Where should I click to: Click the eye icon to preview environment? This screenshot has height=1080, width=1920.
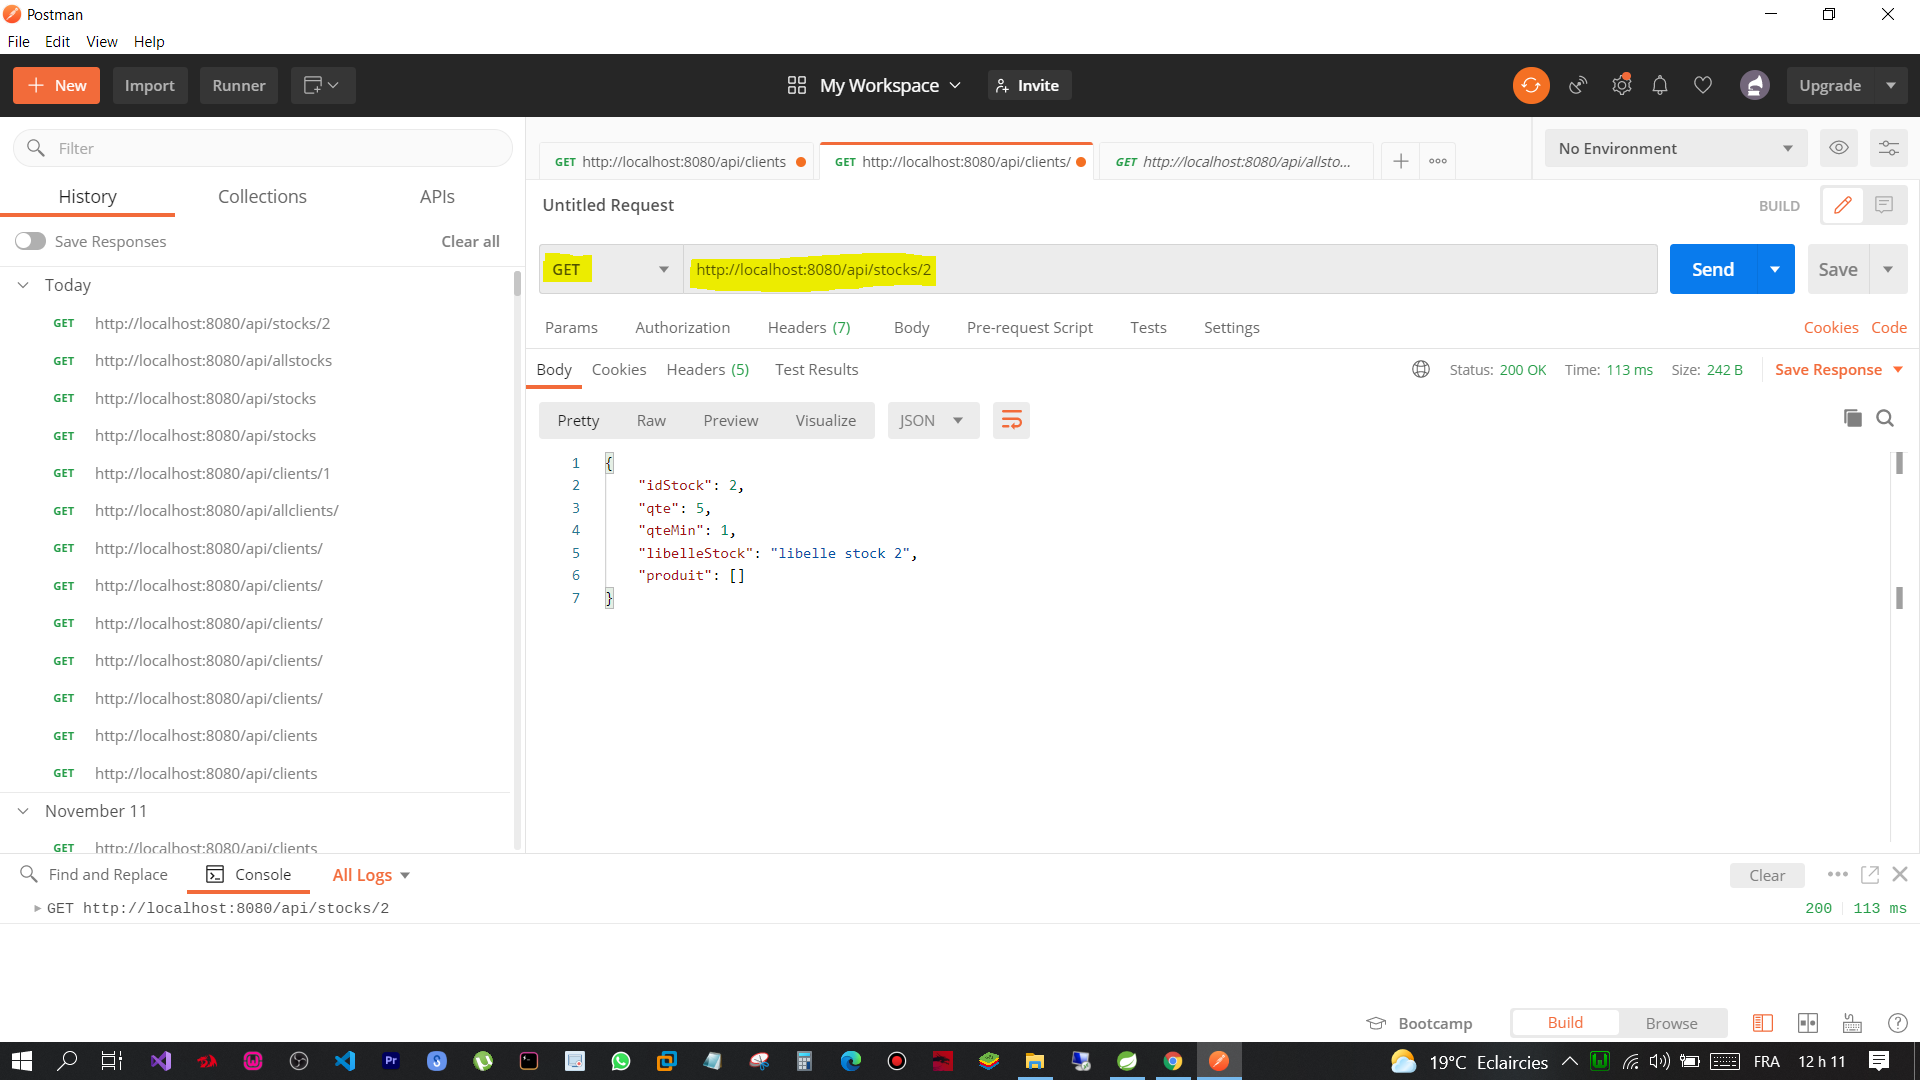tap(1838, 148)
